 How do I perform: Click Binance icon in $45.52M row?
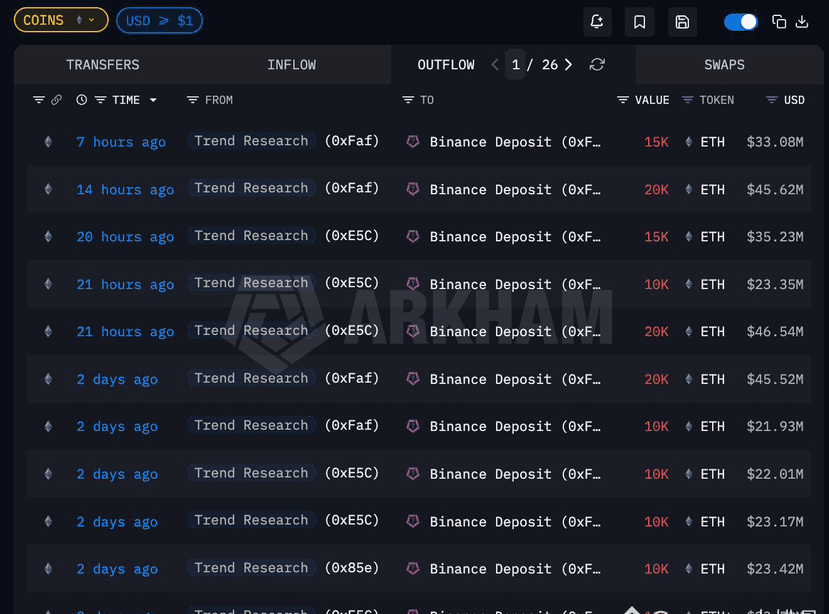click(x=413, y=379)
